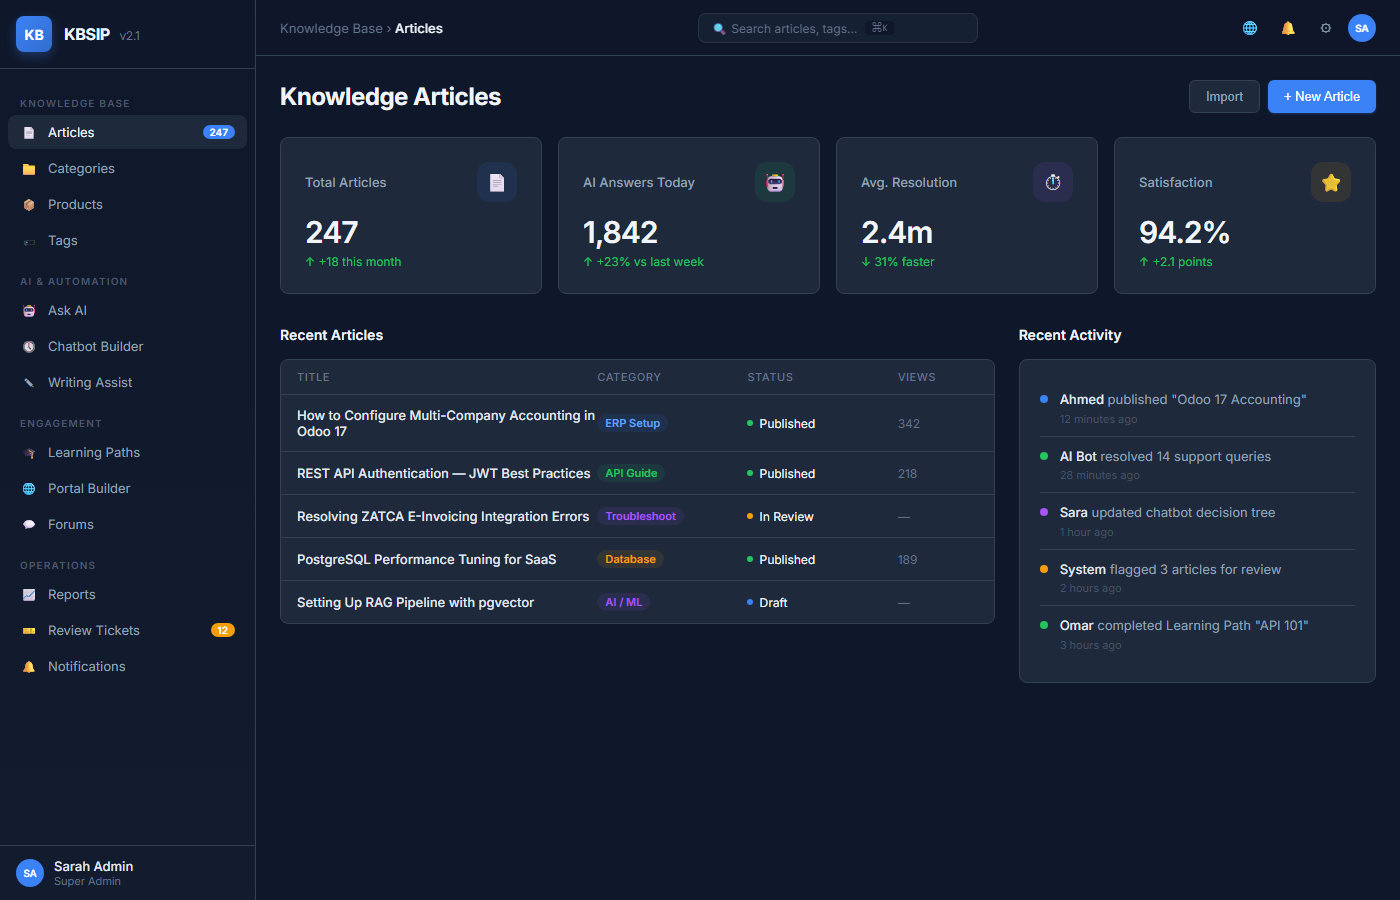View Learning Paths

click(92, 452)
